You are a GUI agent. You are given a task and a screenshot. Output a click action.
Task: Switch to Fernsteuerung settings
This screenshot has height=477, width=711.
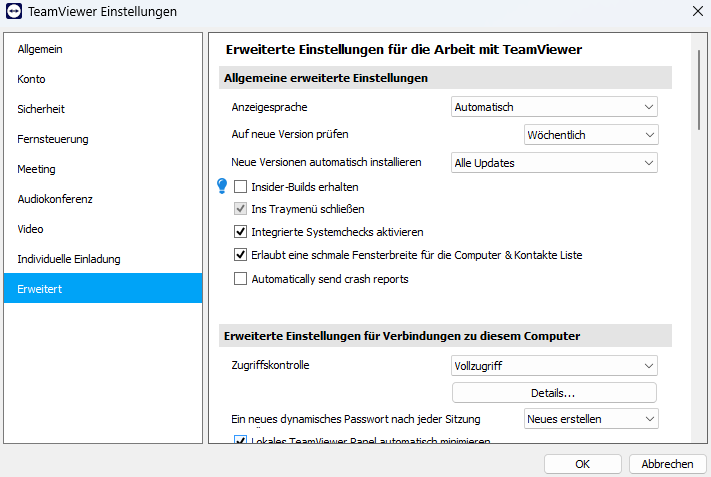pyautogui.click(x=103, y=139)
